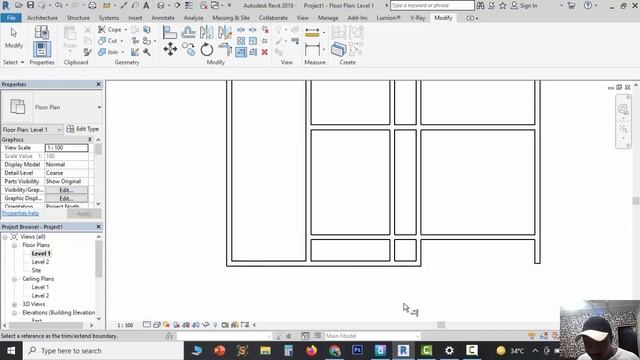Toggle Show Crop Region in view control bar
Screen dimensions: 640x360
tap(196, 325)
